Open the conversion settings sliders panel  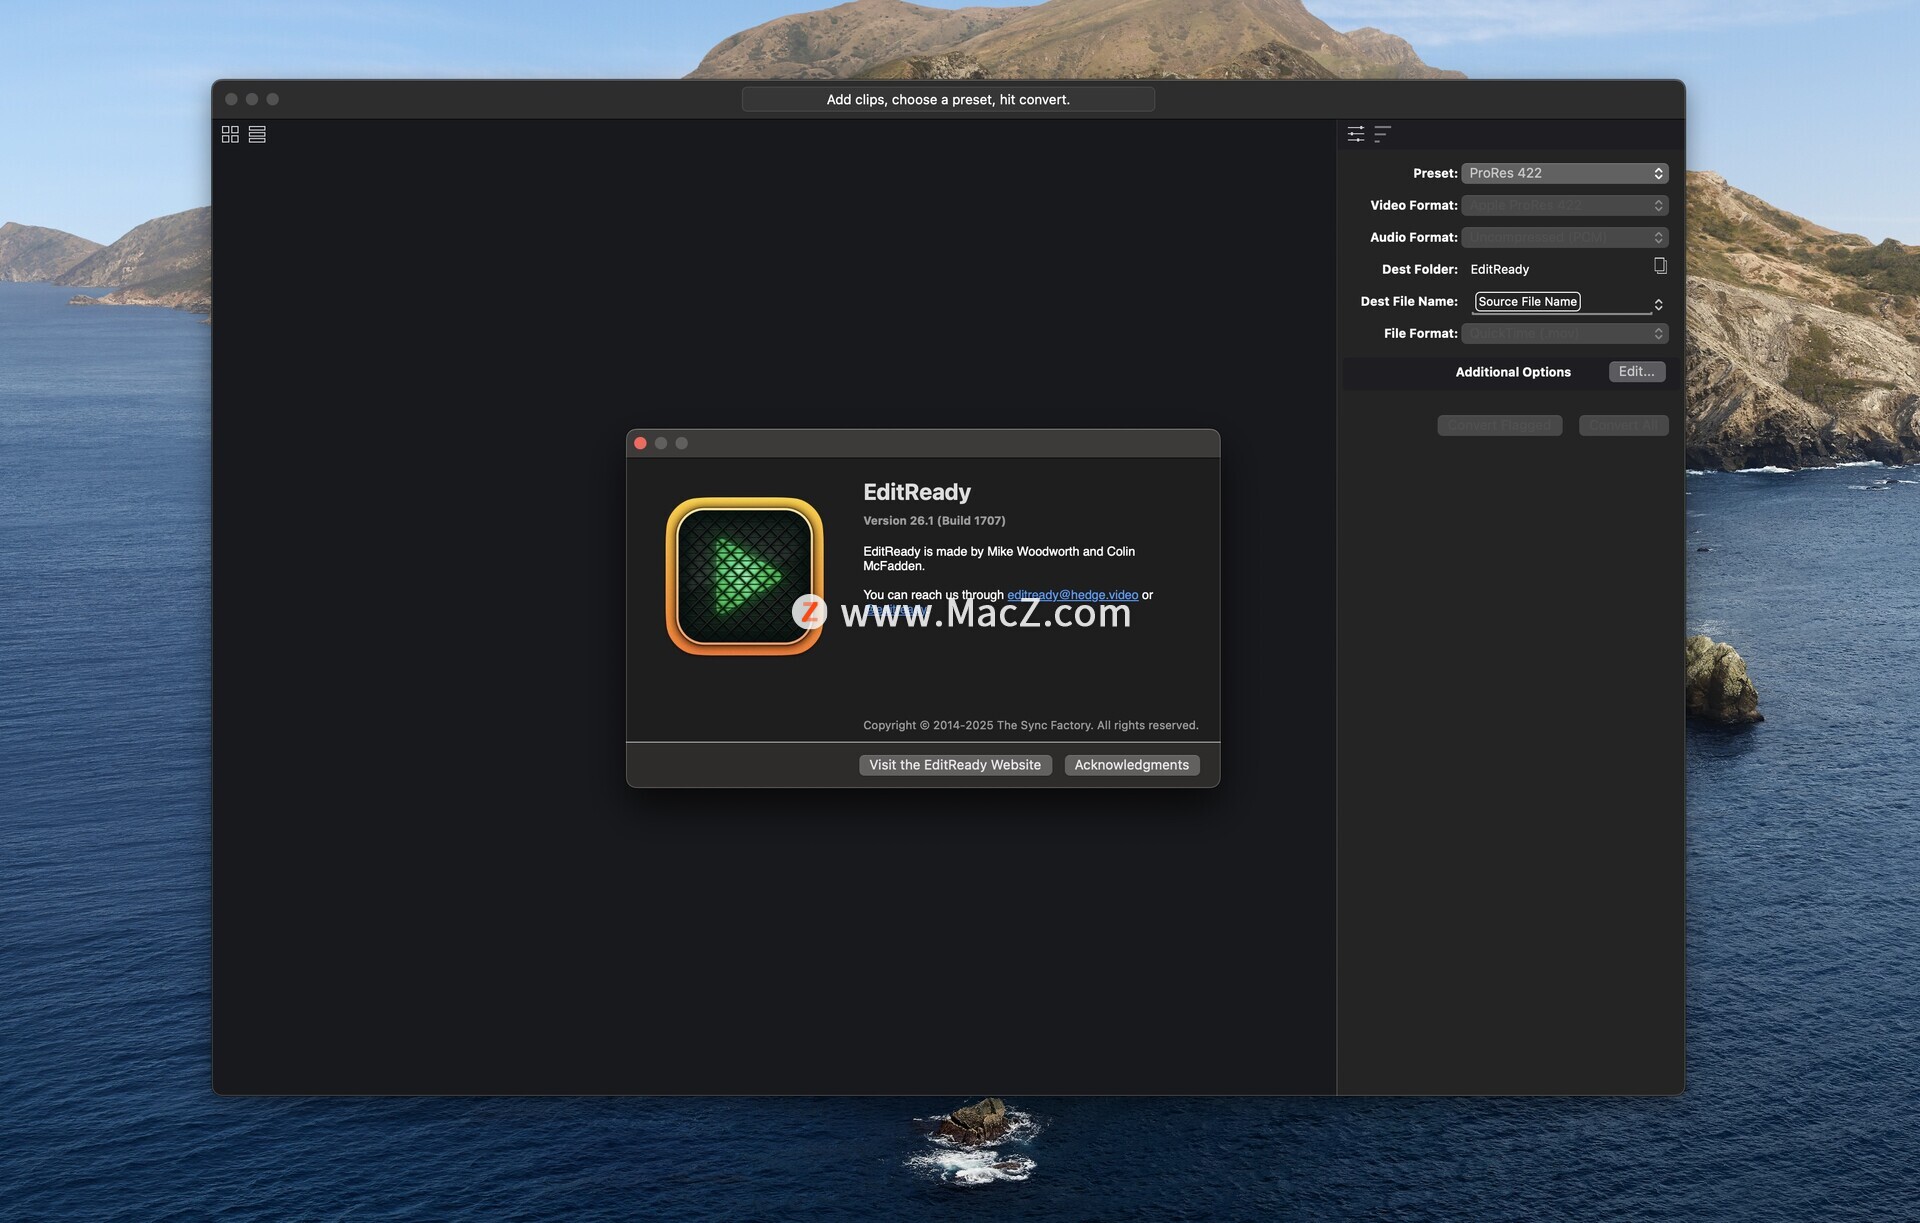[x=1356, y=134]
